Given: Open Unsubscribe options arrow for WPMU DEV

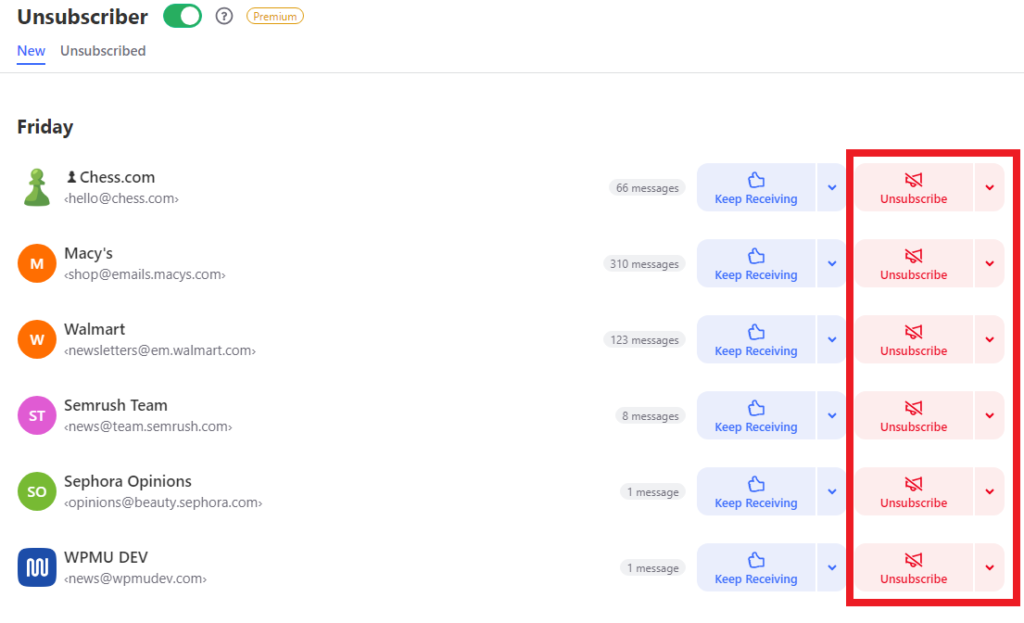Looking at the screenshot, I should 989,567.
